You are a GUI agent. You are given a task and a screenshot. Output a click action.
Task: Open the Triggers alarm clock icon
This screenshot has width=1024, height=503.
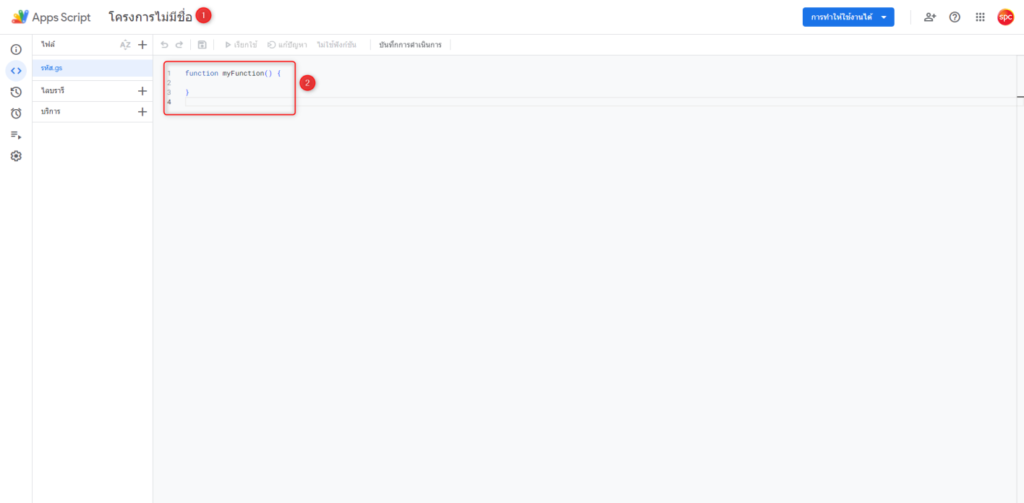tap(16, 113)
